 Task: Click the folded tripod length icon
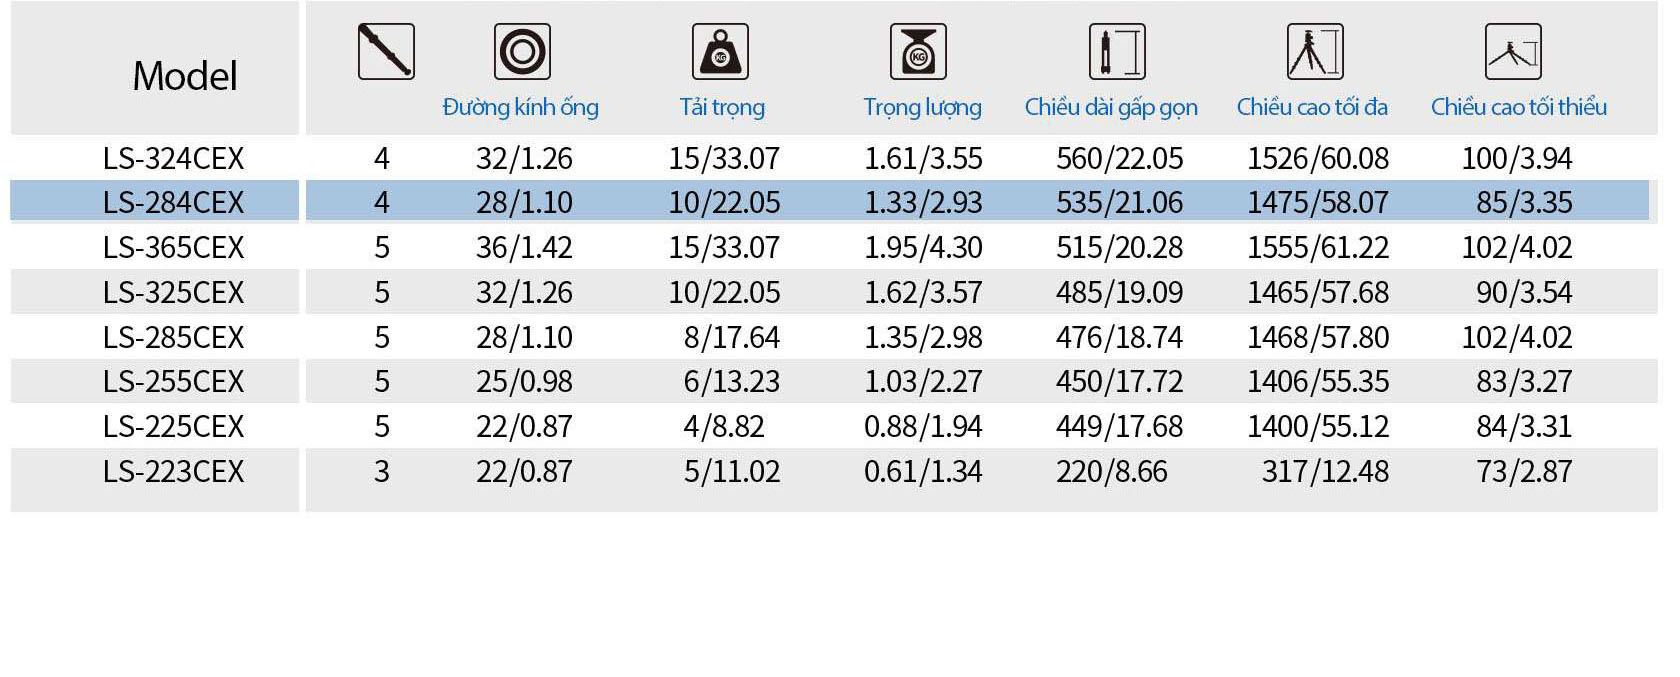coord(1117,52)
